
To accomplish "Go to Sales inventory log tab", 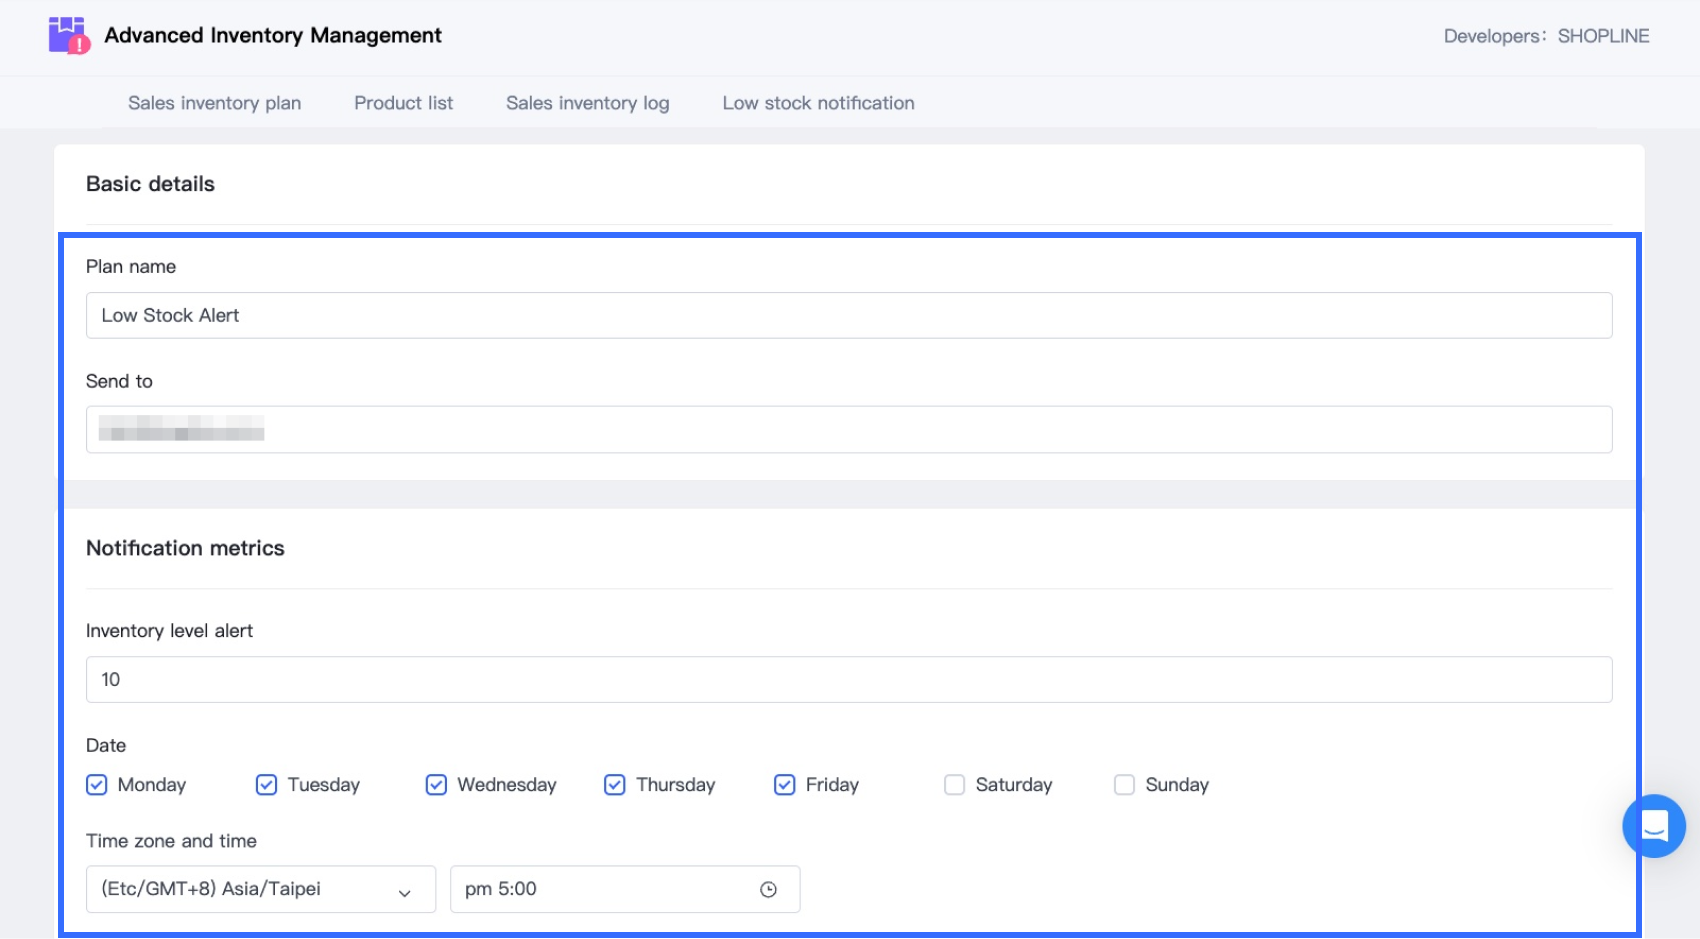I will coord(587,103).
